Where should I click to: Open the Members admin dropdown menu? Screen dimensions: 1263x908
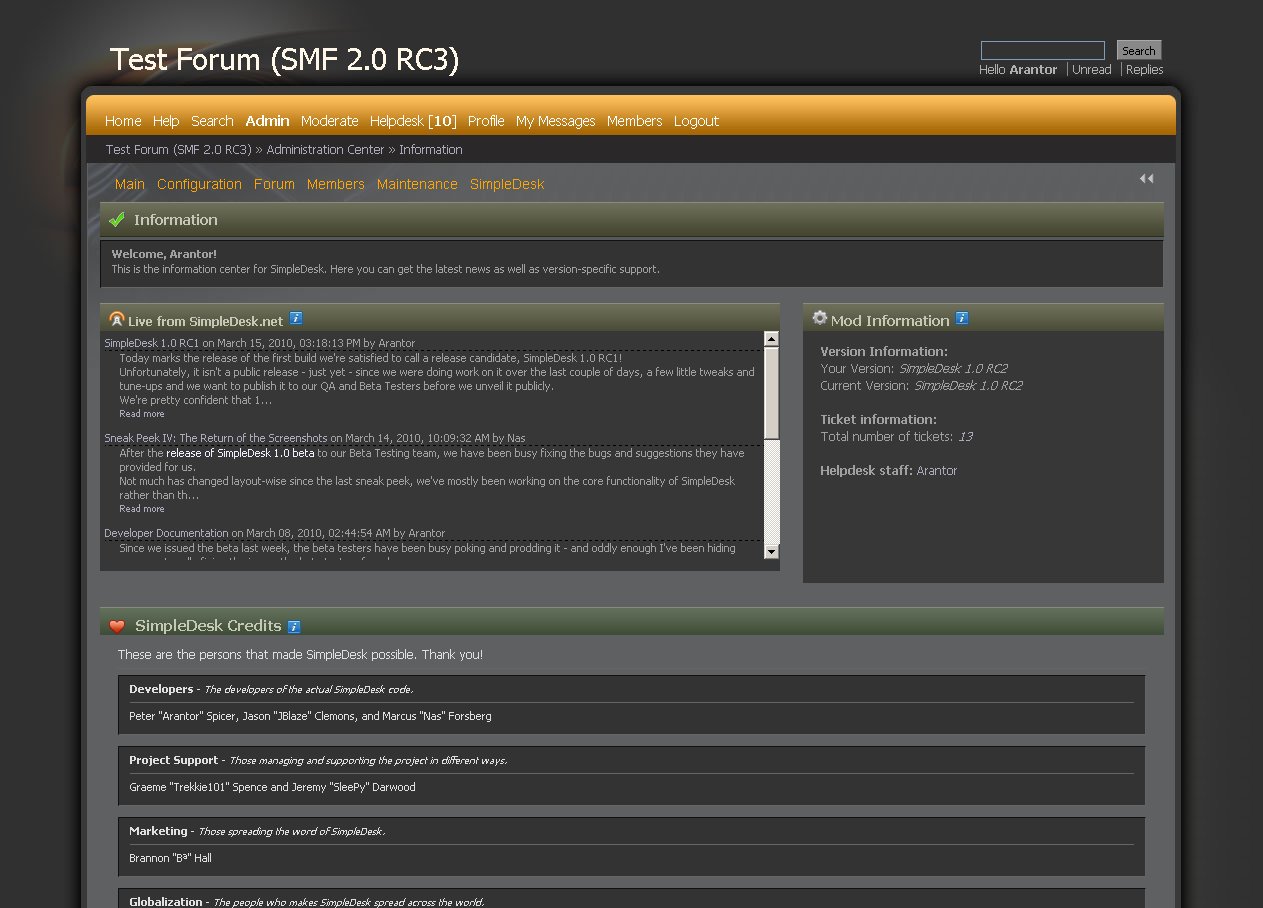(x=336, y=184)
